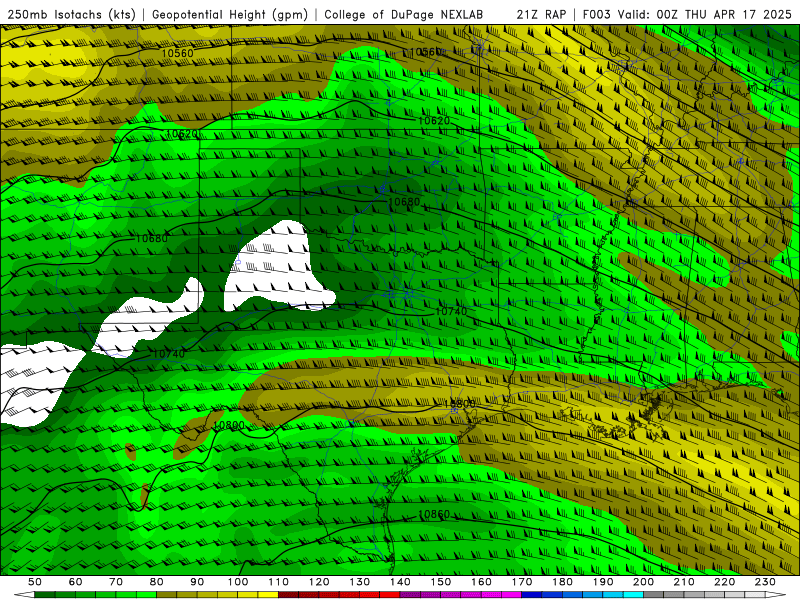The height and width of the screenshot is (600, 800).
Task: Click the 'College of DuPage NEXLAB' label
Action: 403,14
